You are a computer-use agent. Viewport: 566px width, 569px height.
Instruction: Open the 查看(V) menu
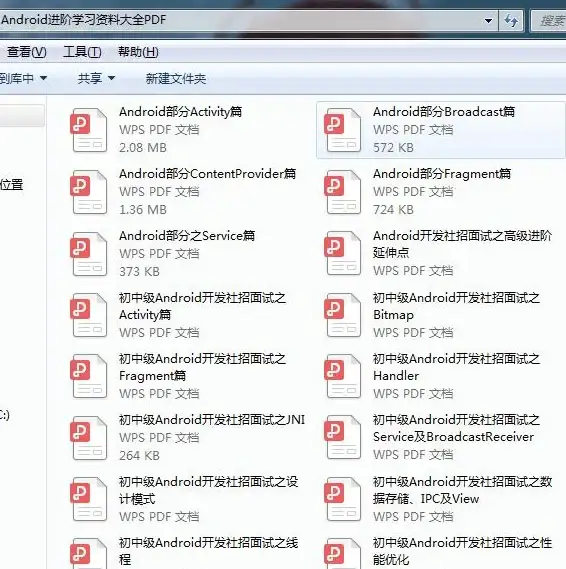(27, 52)
